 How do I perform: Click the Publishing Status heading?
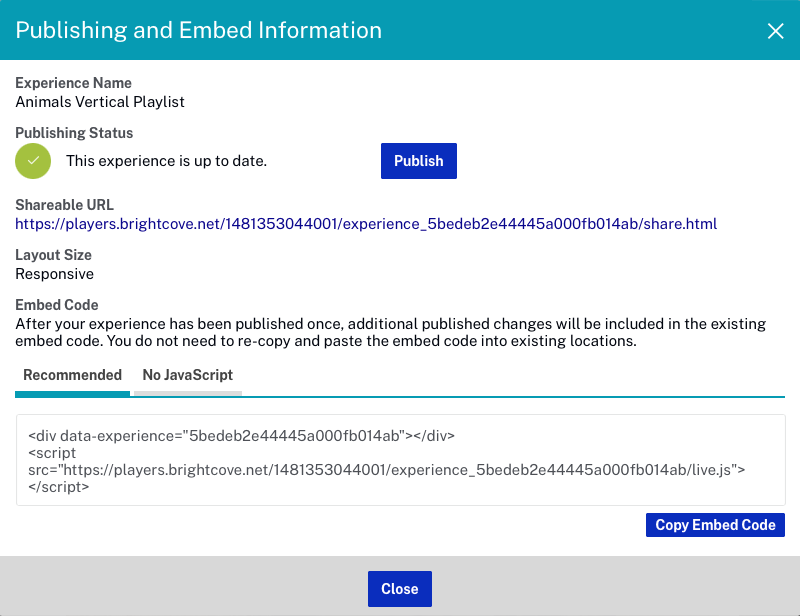74,133
